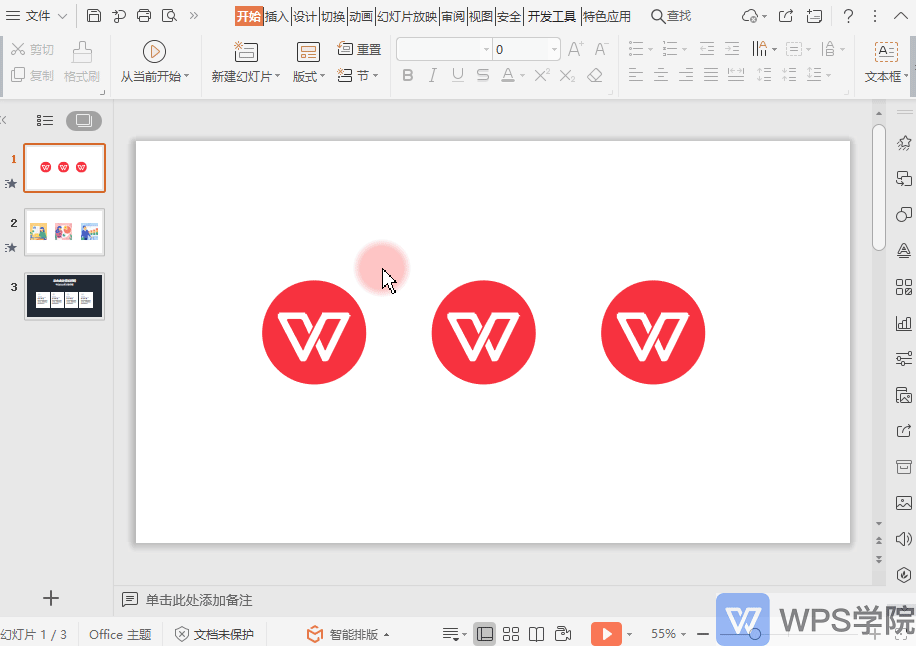The width and height of the screenshot is (916, 646).
Task: Click the Office 主题 theme label
Action: (x=120, y=634)
